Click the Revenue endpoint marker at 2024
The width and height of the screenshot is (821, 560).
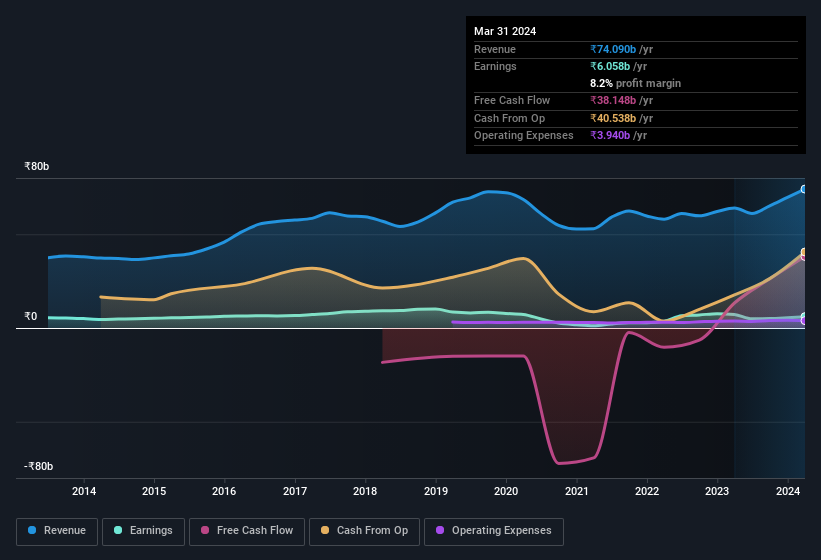click(x=804, y=189)
